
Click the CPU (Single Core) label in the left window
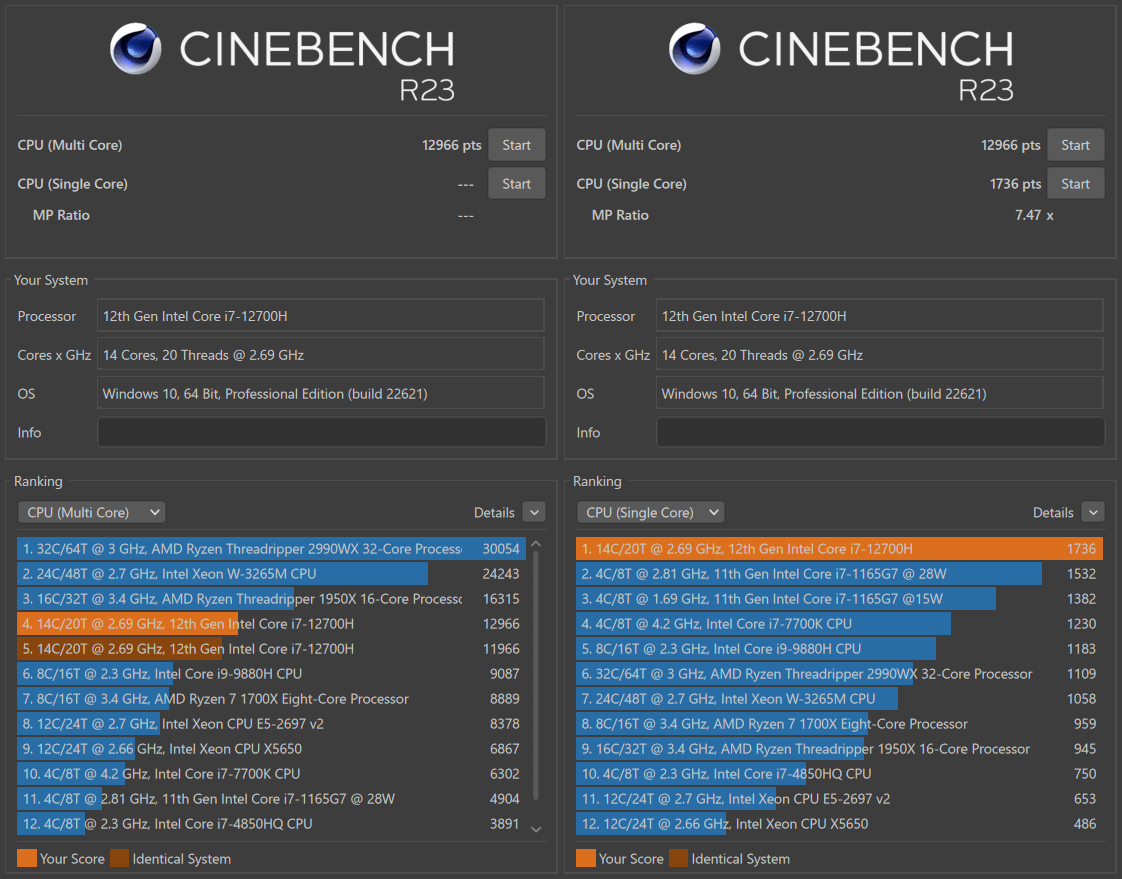pos(72,183)
